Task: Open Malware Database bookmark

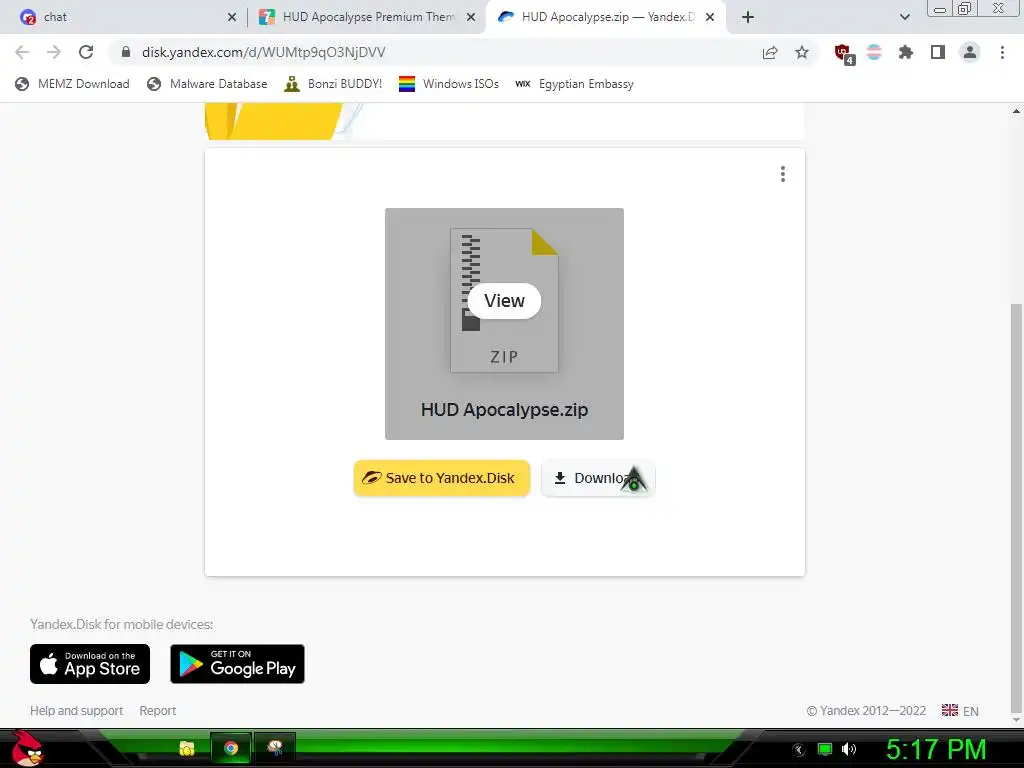Action: point(207,84)
